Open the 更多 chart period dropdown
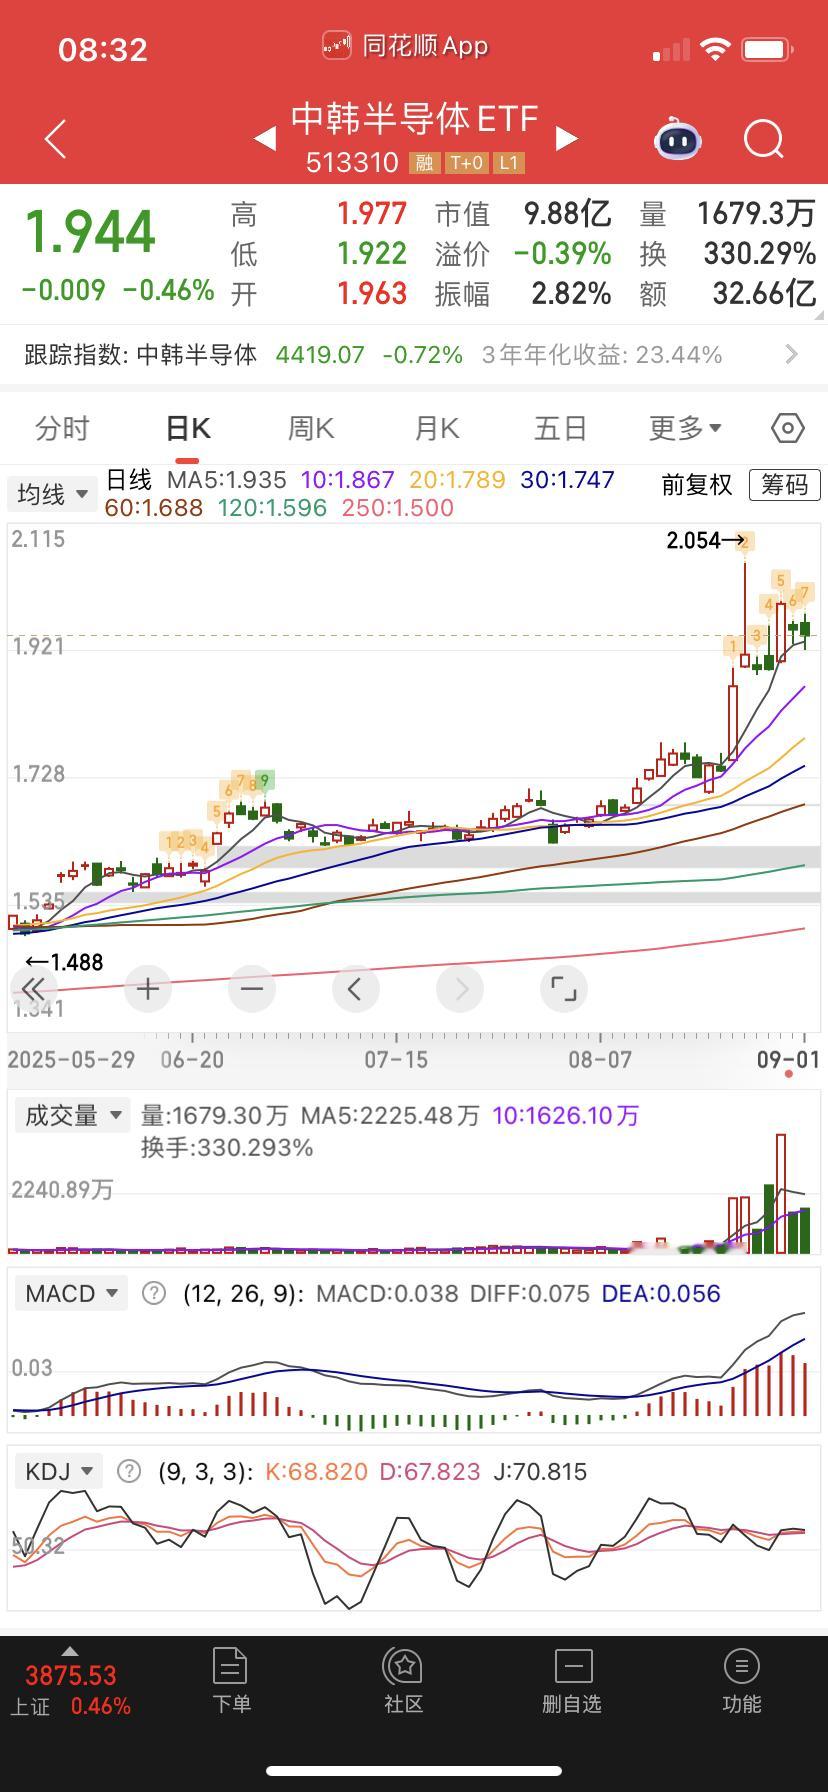The height and width of the screenshot is (1792, 828). pos(685,428)
